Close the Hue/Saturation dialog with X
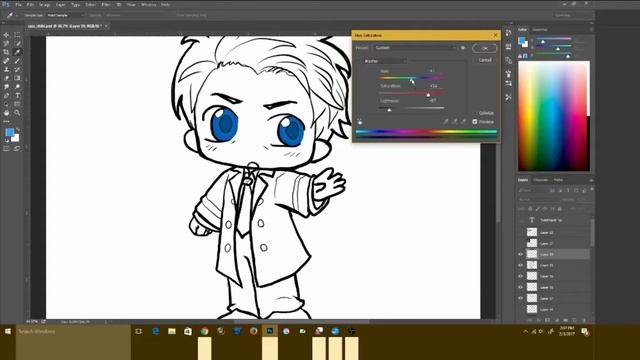Screen dimensions: 640x360 (x=496, y=36)
